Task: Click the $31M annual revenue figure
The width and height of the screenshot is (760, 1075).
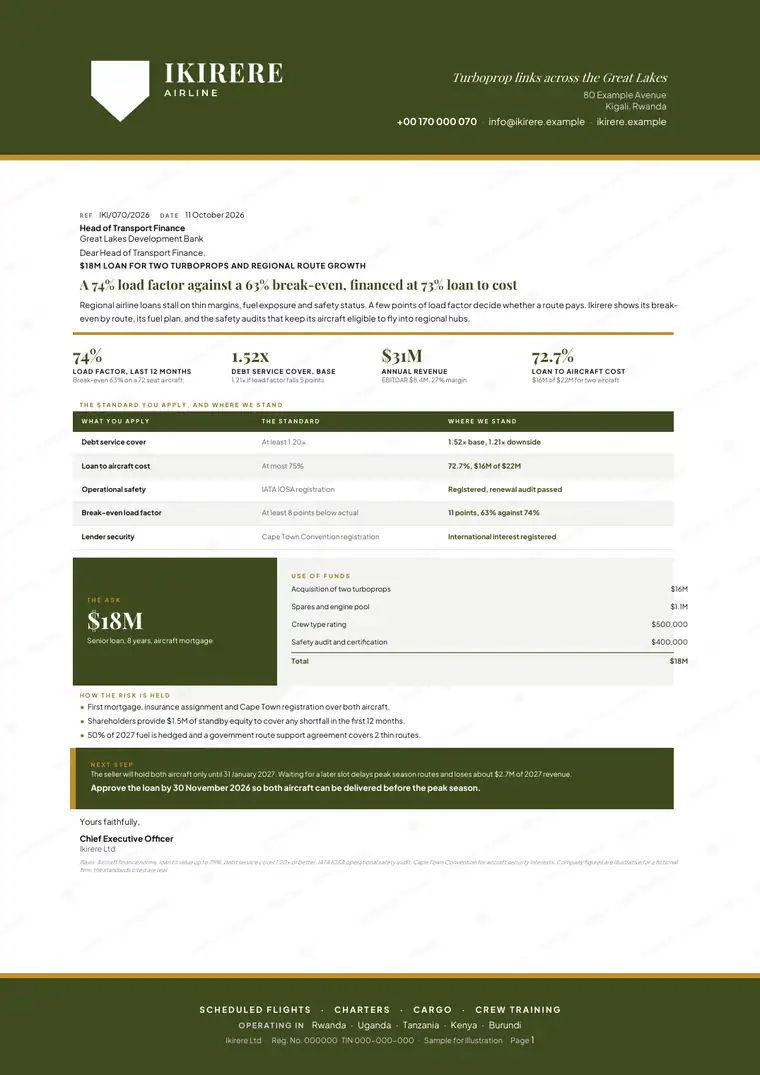Action: coord(402,356)
